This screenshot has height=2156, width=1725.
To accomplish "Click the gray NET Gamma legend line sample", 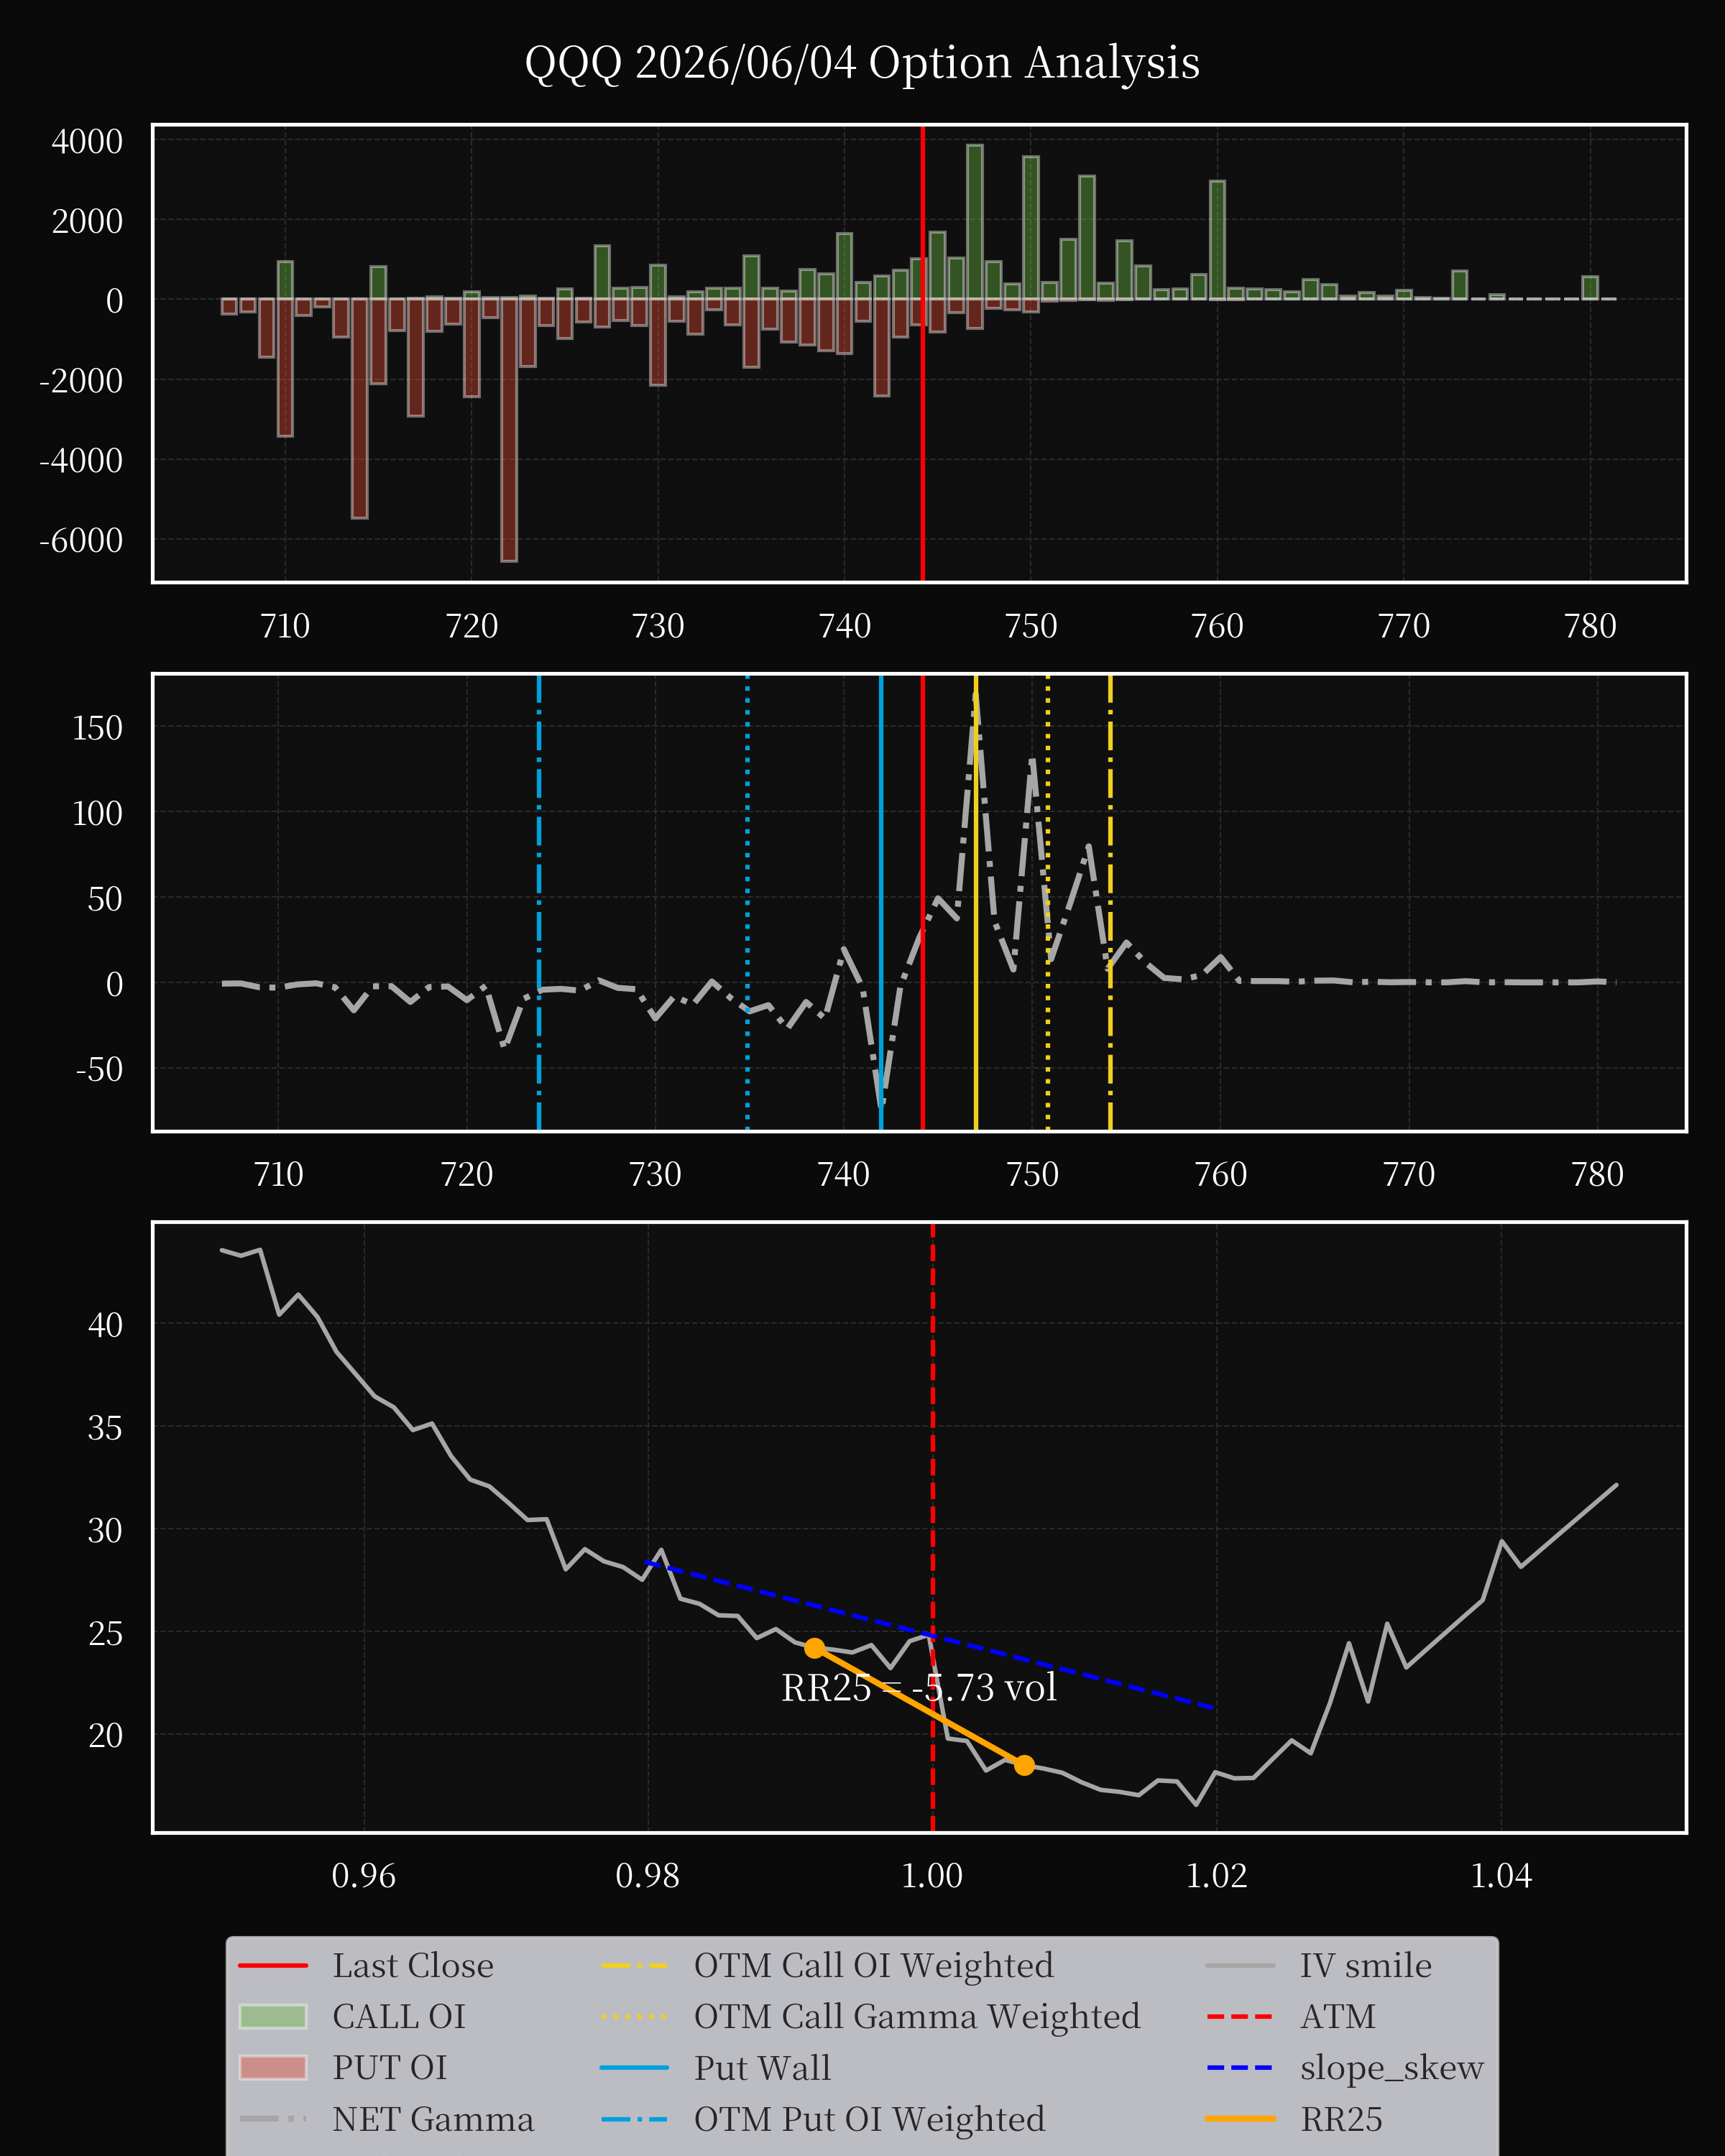I will tap(273, 2119).
